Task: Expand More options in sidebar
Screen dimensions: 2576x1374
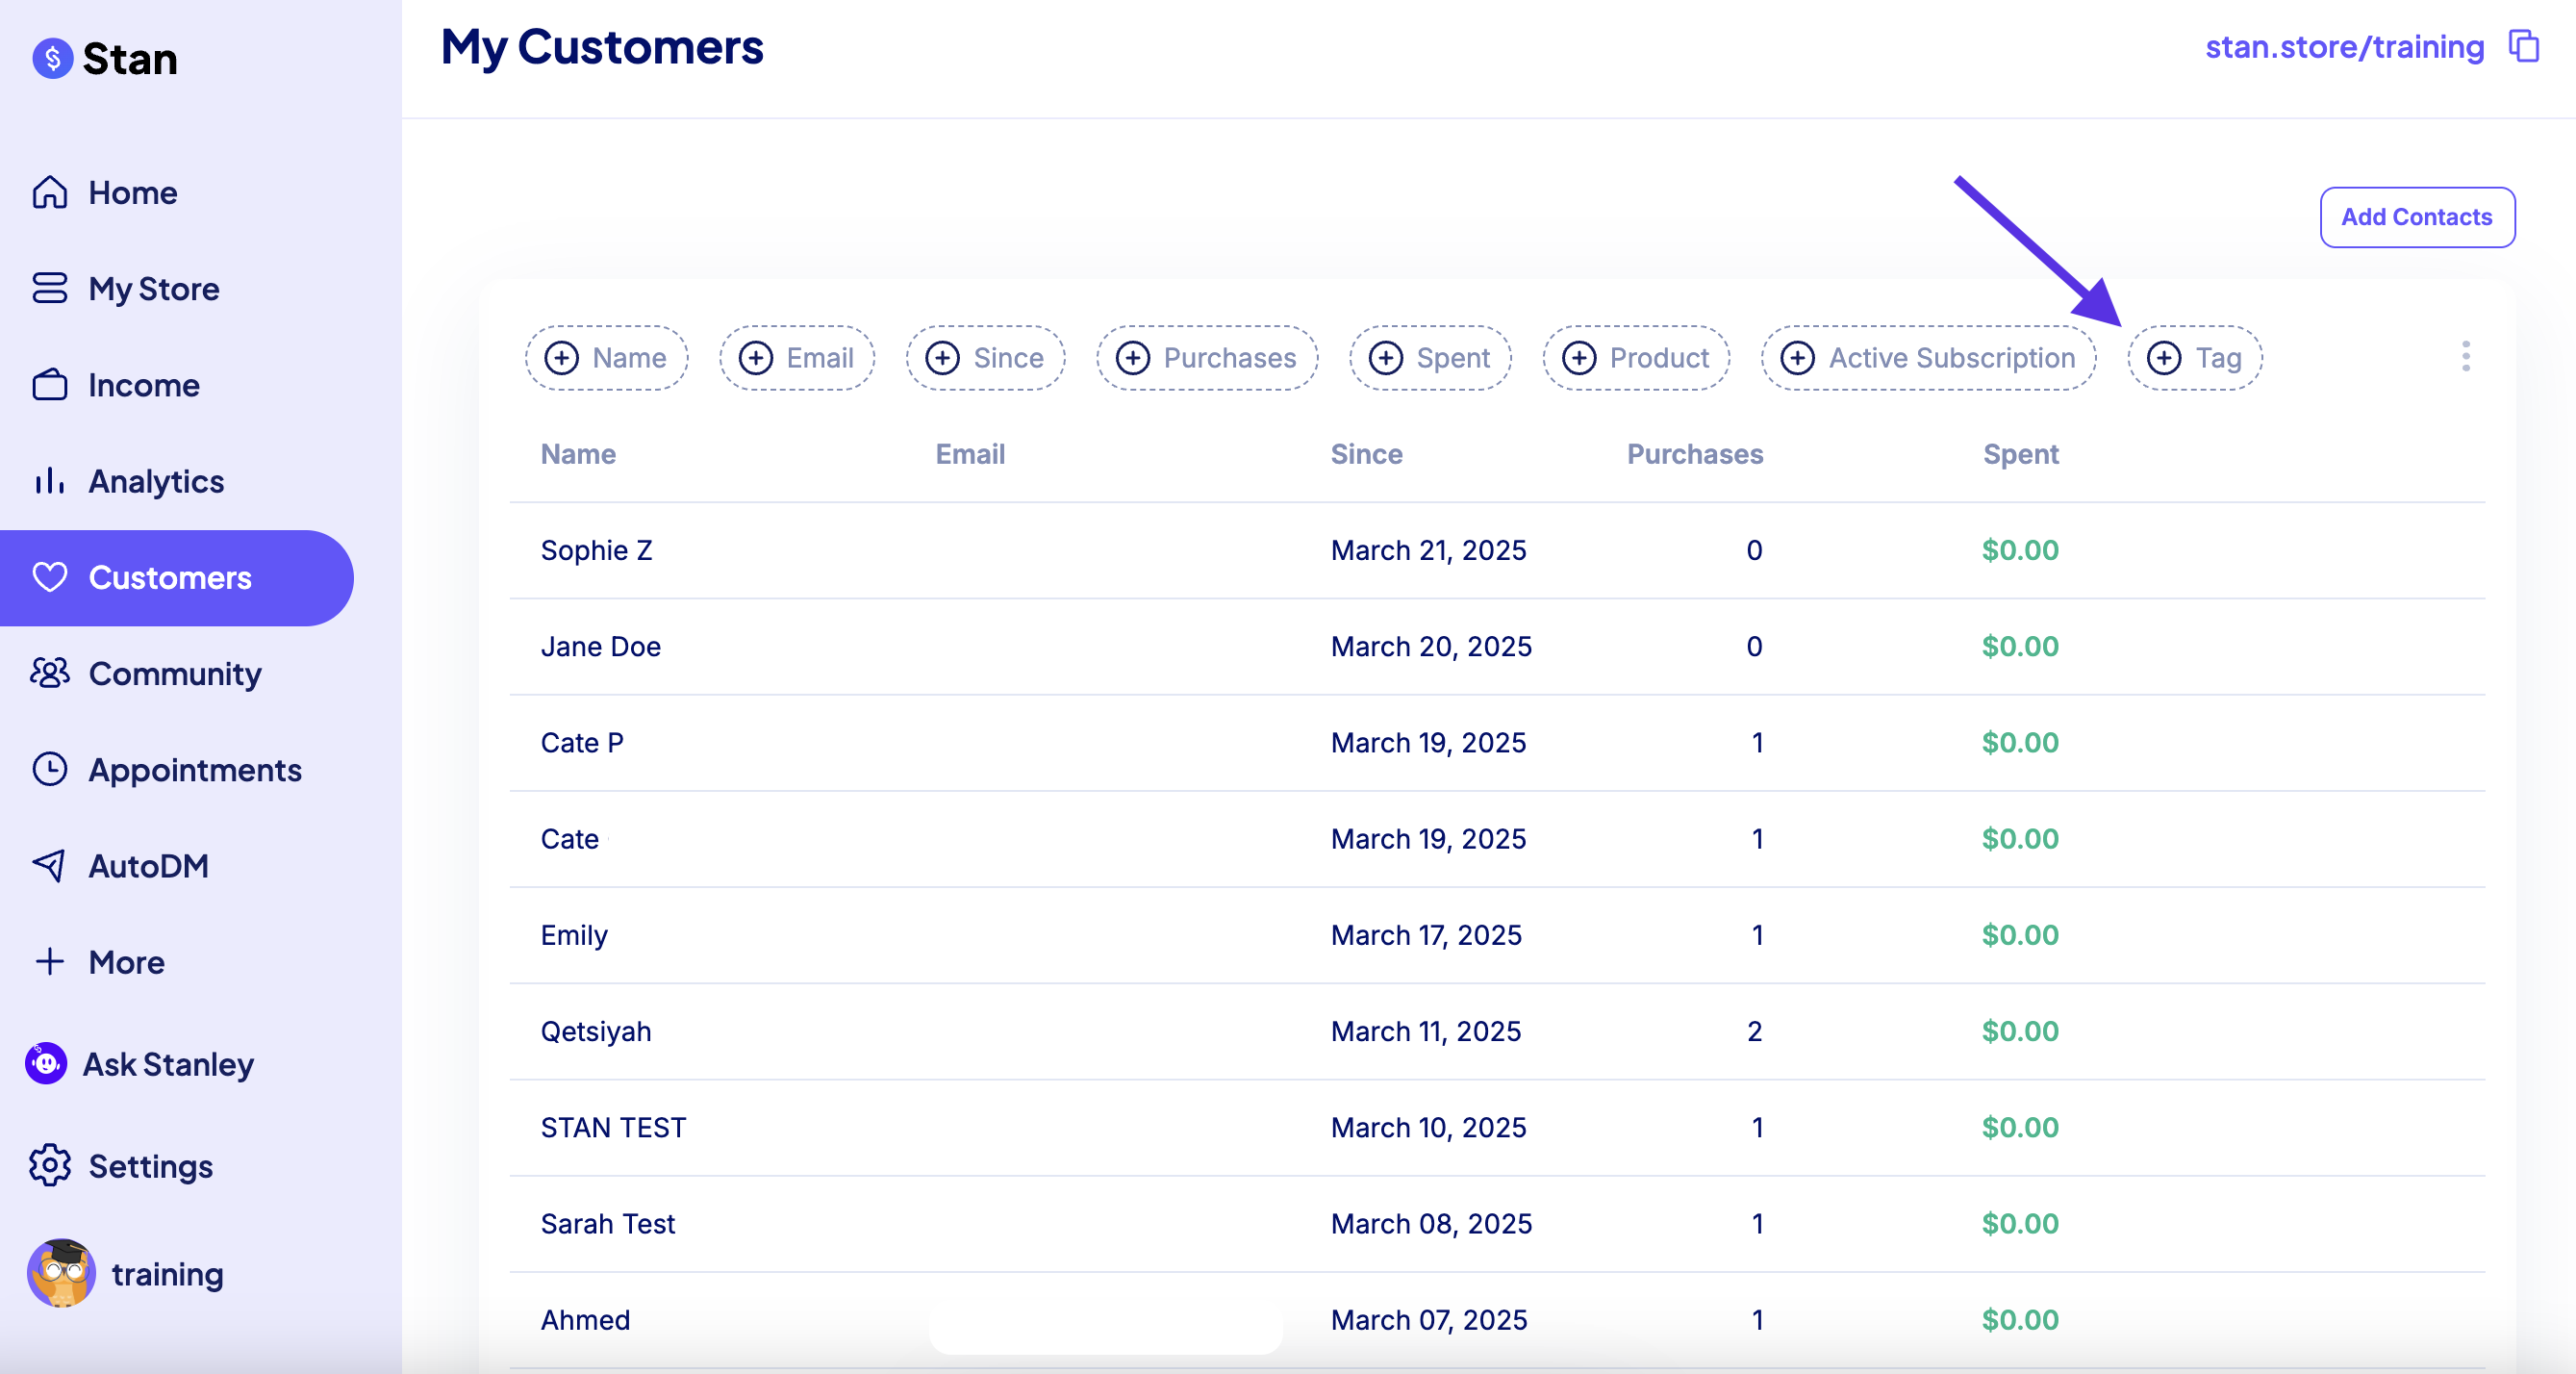Action: [x=126, y=962]
